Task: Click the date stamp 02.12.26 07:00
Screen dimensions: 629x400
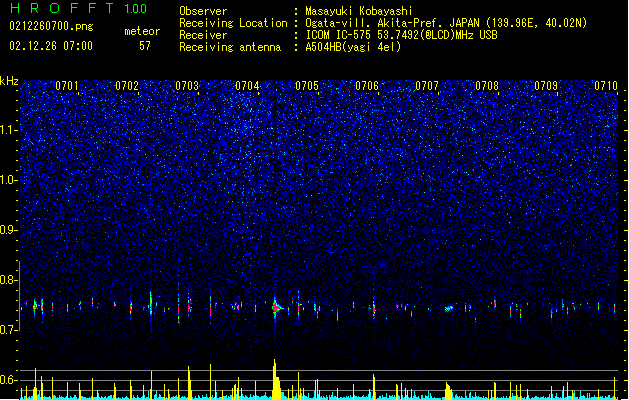Action: pos(51,46)
